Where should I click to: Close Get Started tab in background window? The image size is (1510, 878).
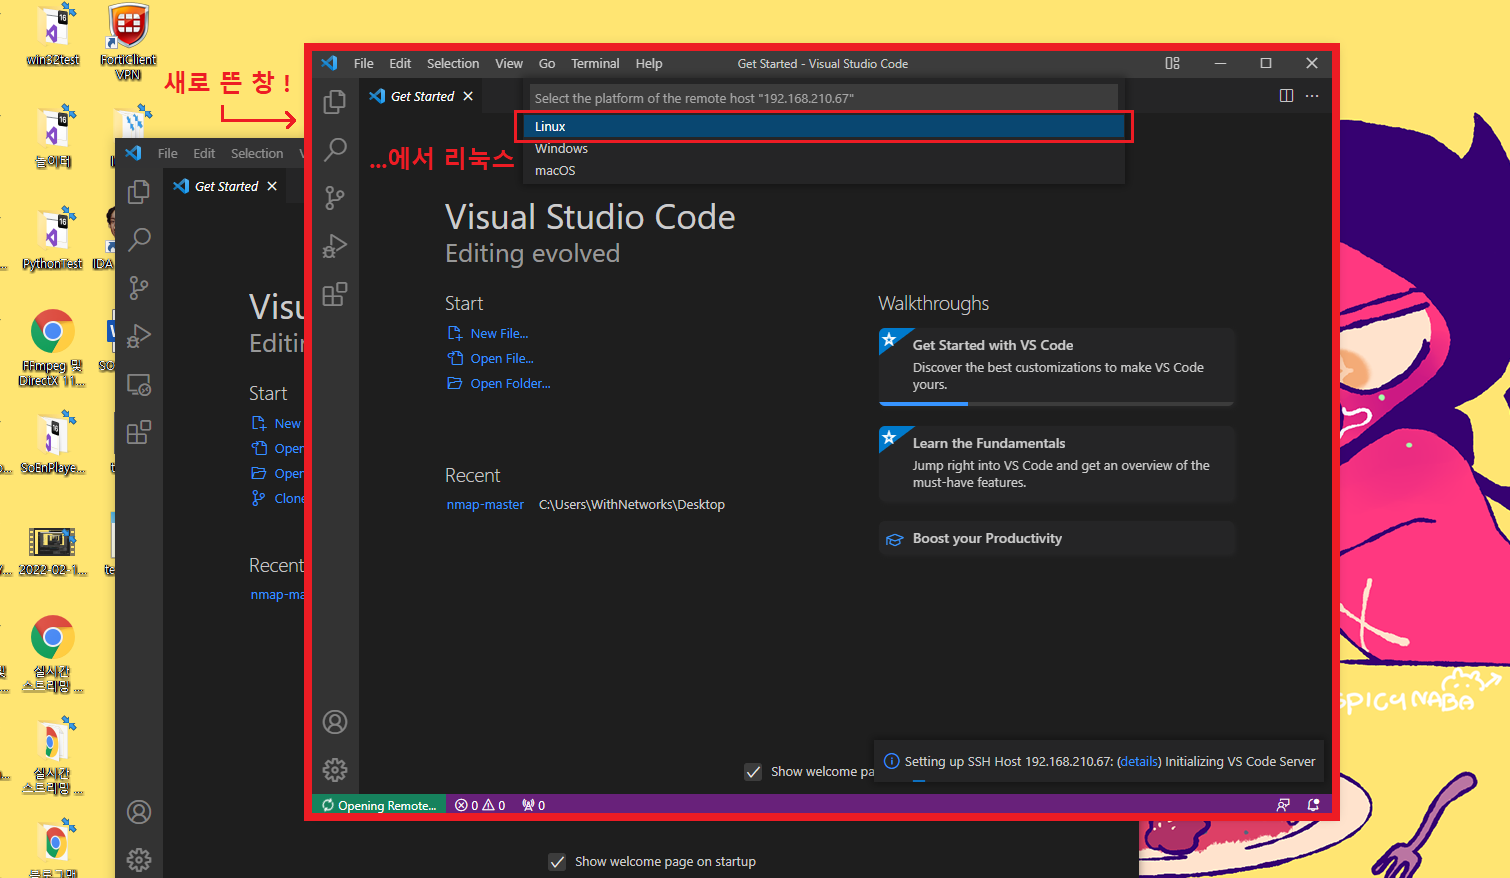(x=272, y=186)
